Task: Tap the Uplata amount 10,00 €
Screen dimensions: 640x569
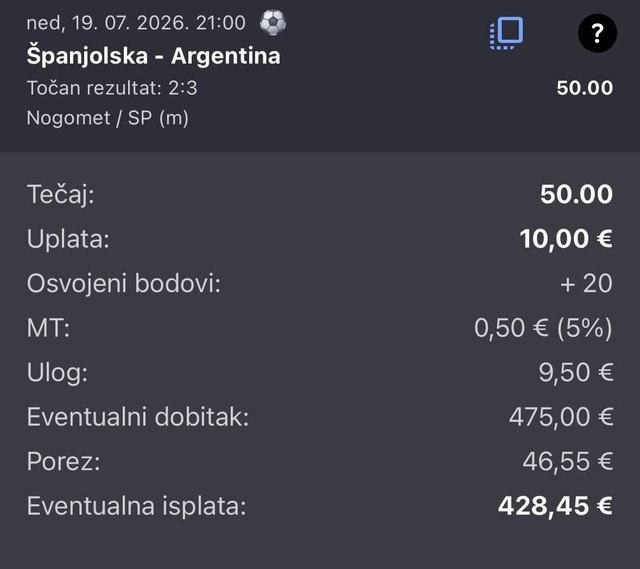Action: point(566,239)
